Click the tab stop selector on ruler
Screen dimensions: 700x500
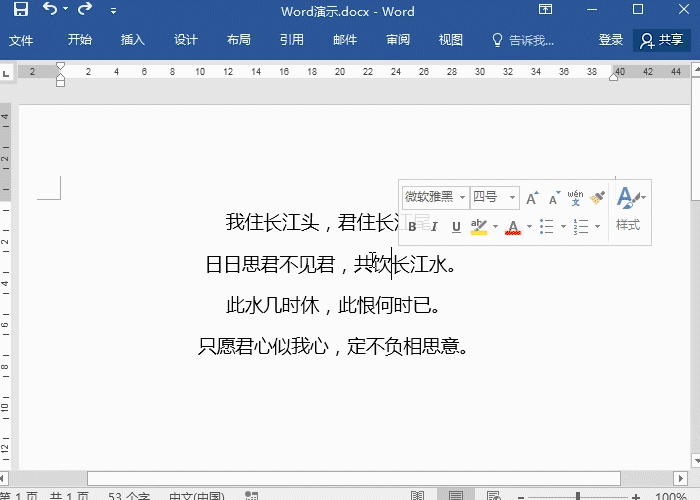click(x=6, y=73)
